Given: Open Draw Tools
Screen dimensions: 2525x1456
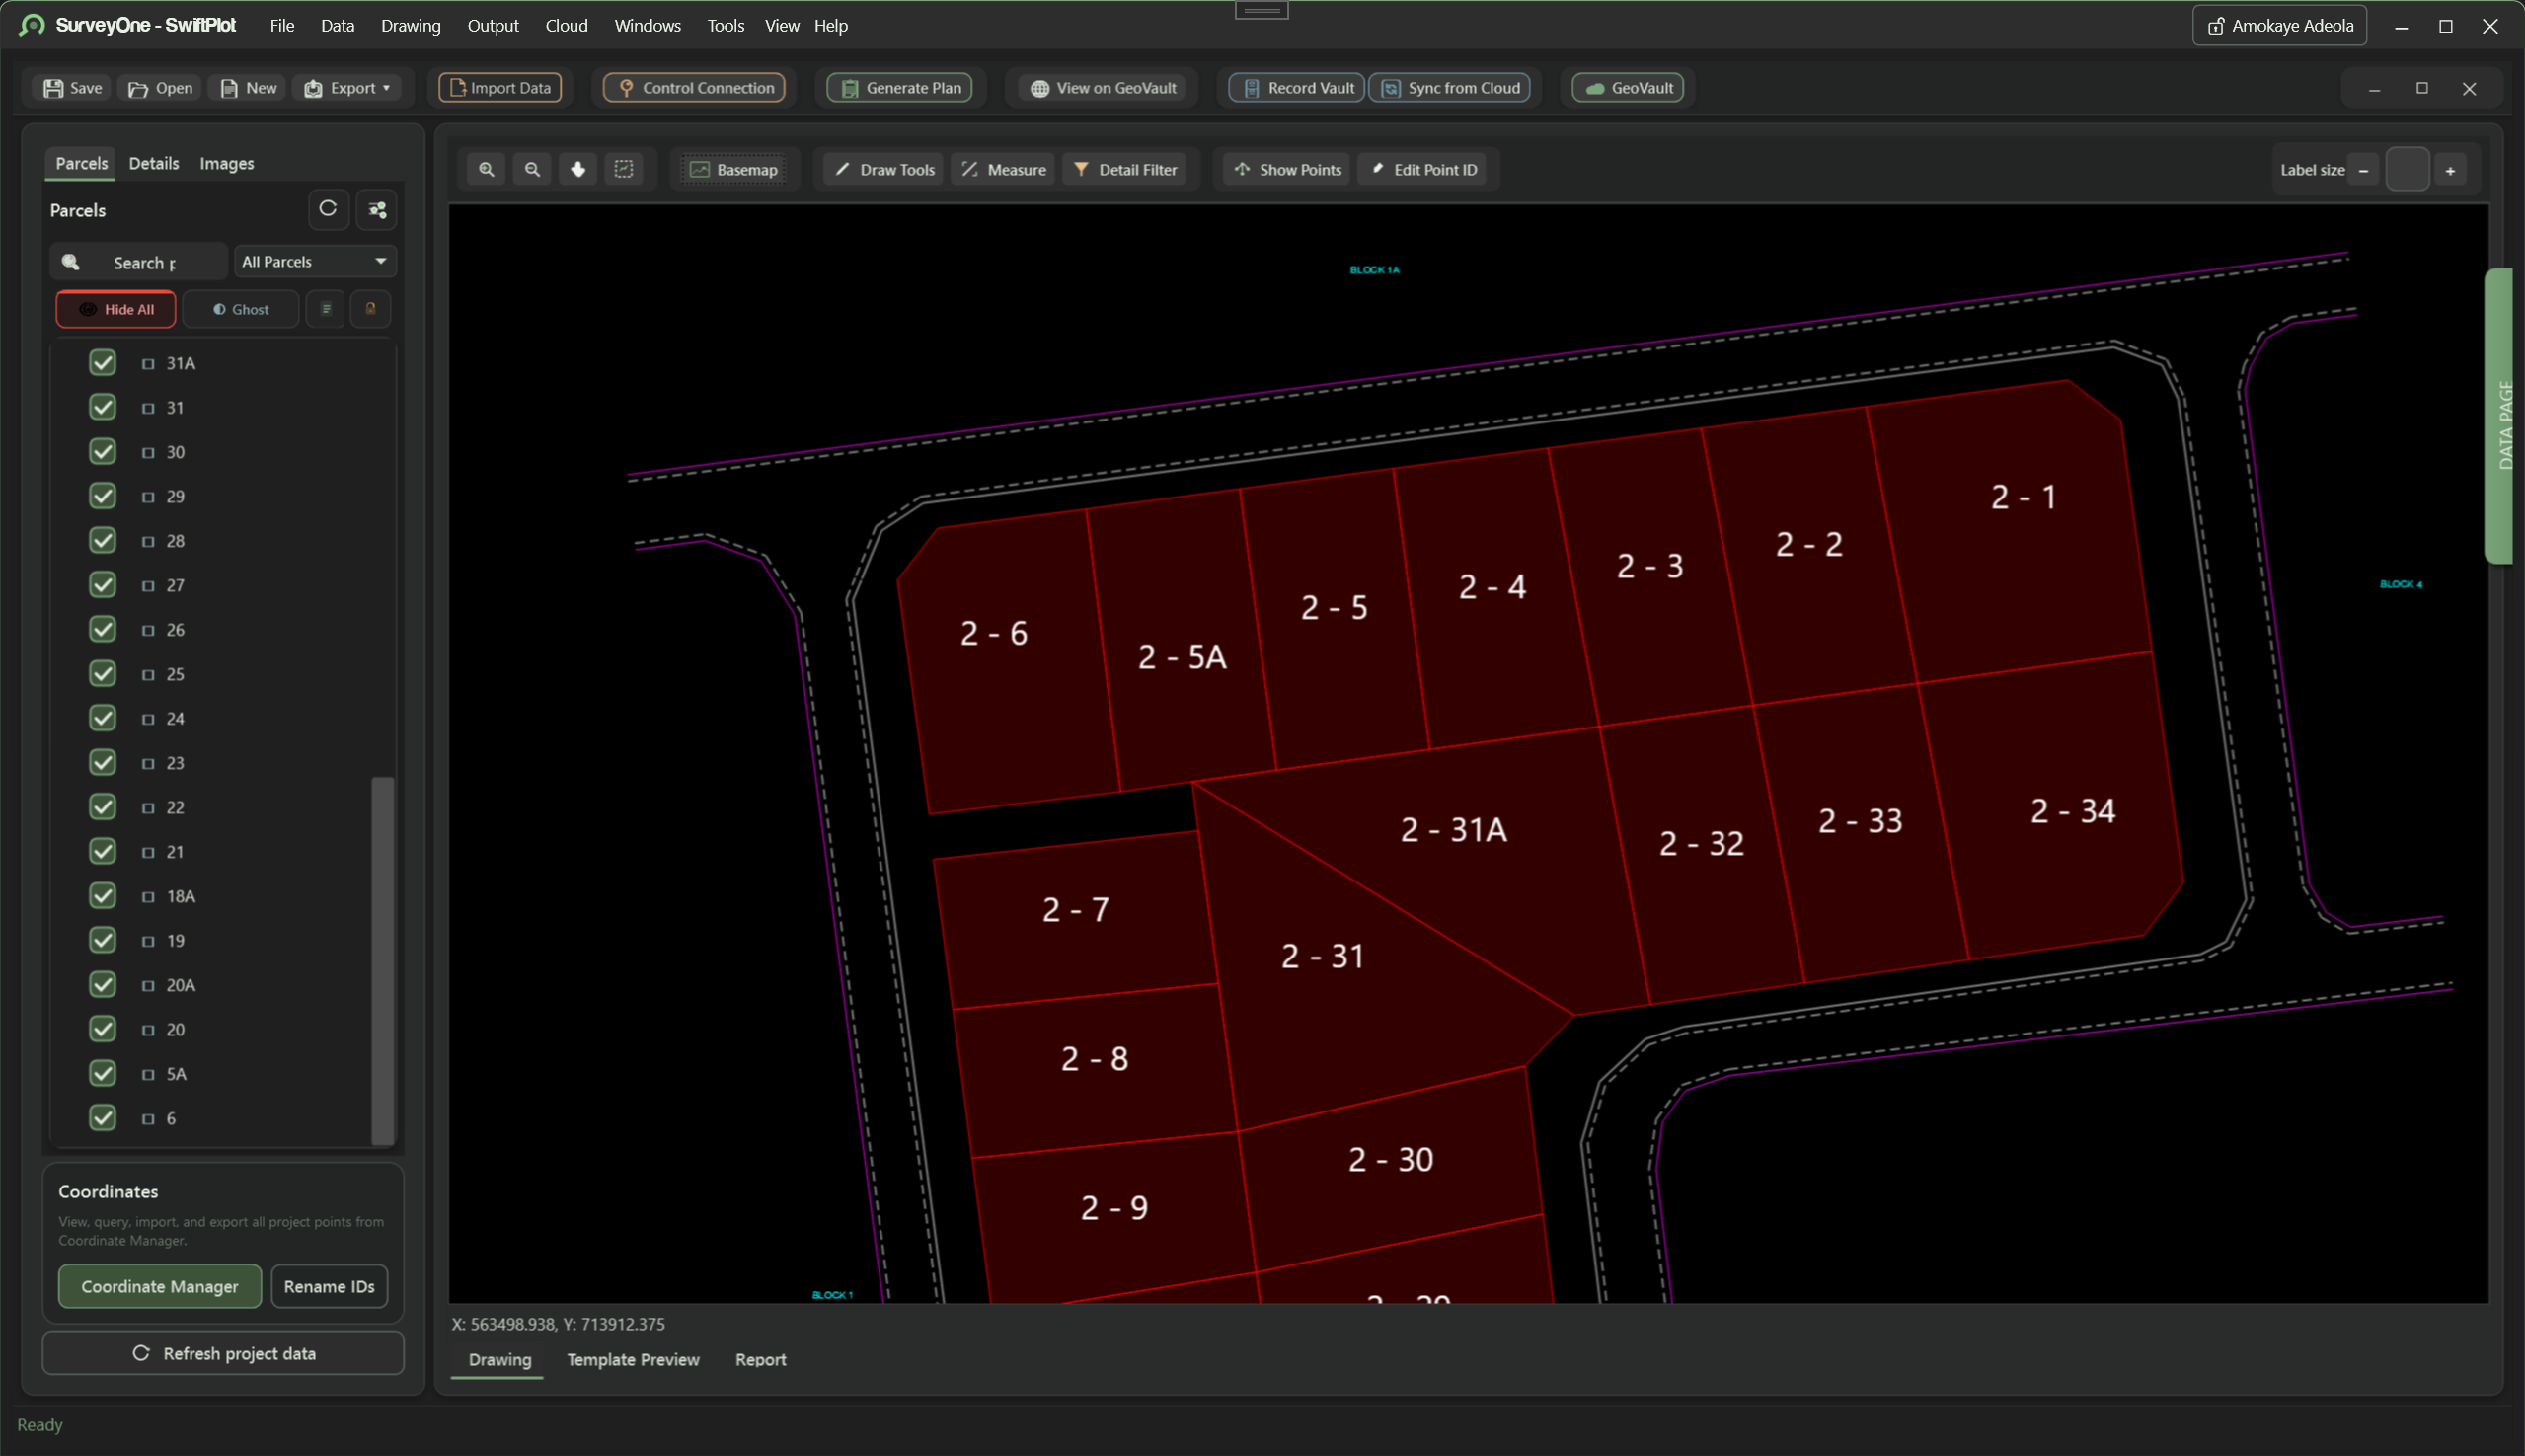Looking at the screenshot, I should pyautogui.click(x=884, y=169).
